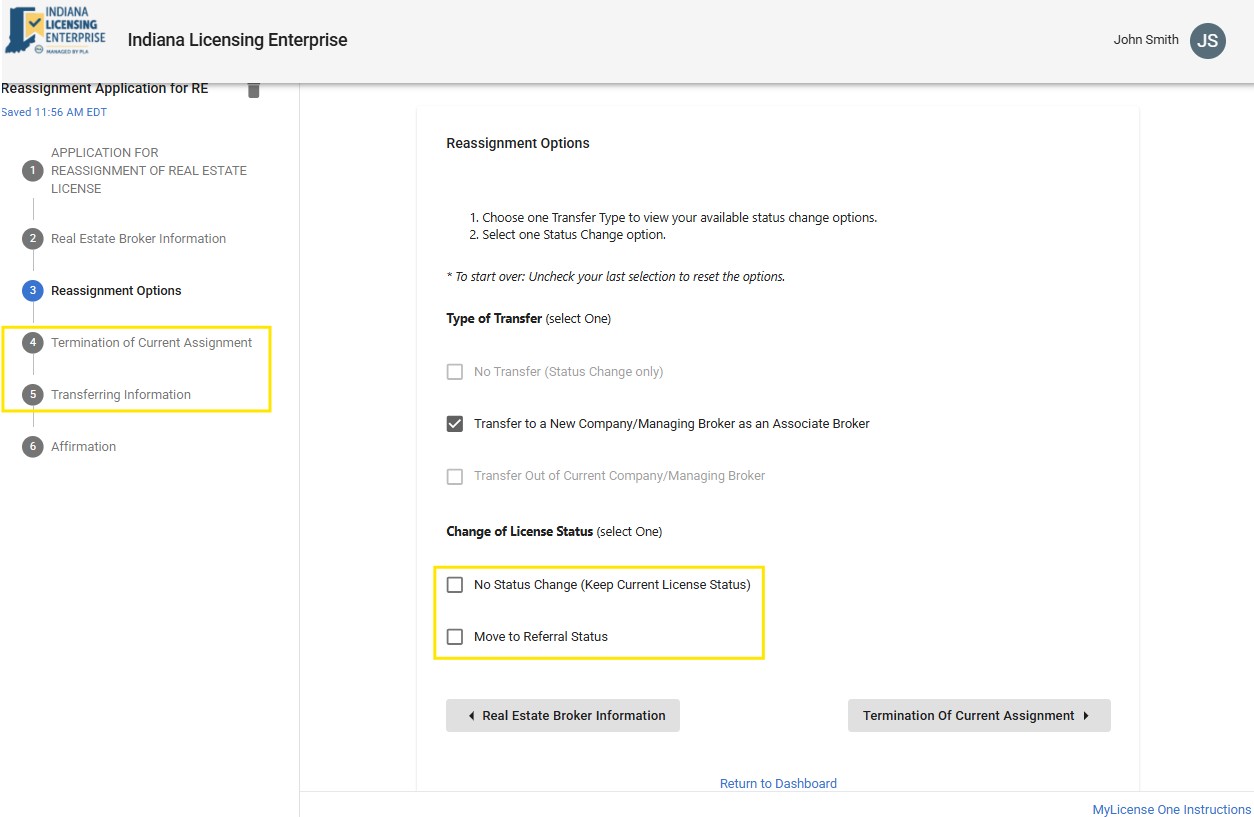Uncheck Transfer to a New Company checkbox
The height and width of the screenshot is (817, 1254).
click(455, 424)
